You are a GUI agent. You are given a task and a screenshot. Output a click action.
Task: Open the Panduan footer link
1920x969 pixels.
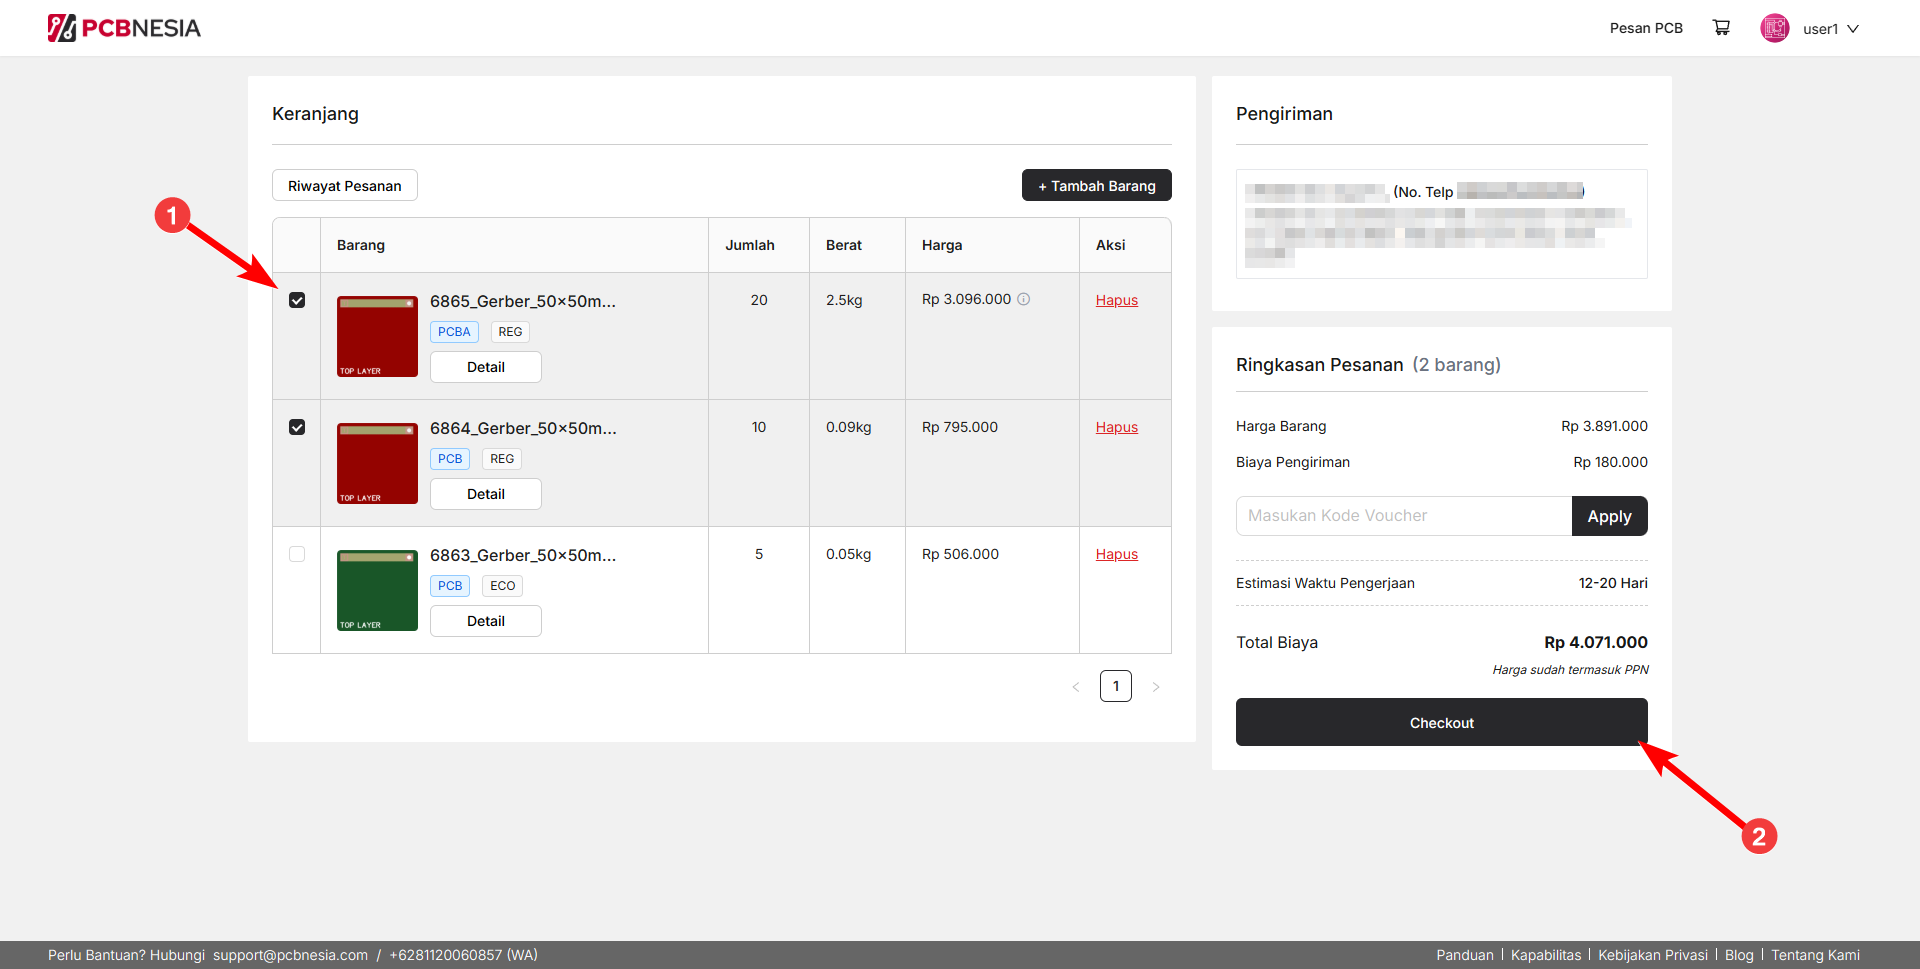point(1465,955)
